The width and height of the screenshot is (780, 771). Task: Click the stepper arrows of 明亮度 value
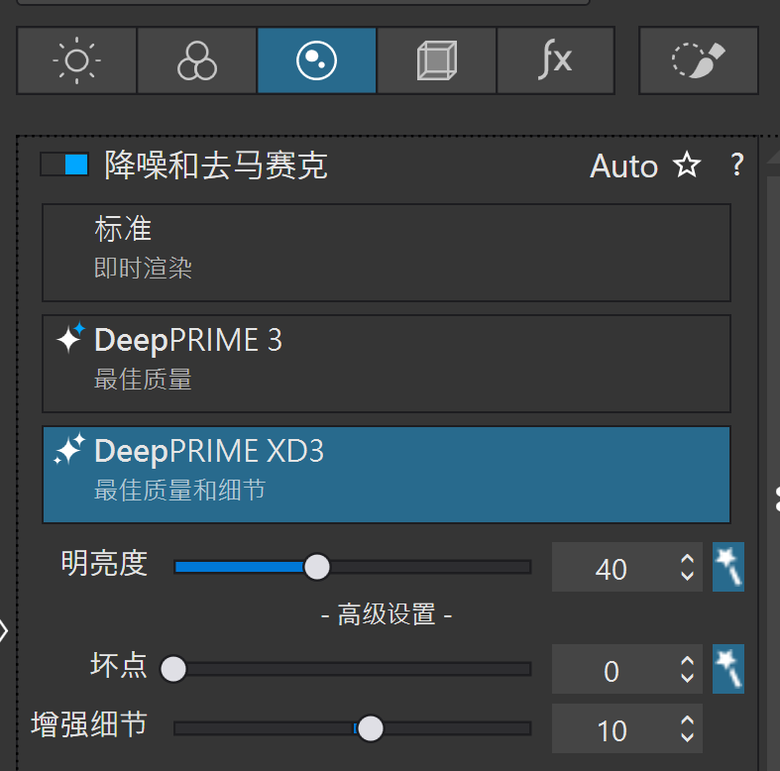coord(687,567)
